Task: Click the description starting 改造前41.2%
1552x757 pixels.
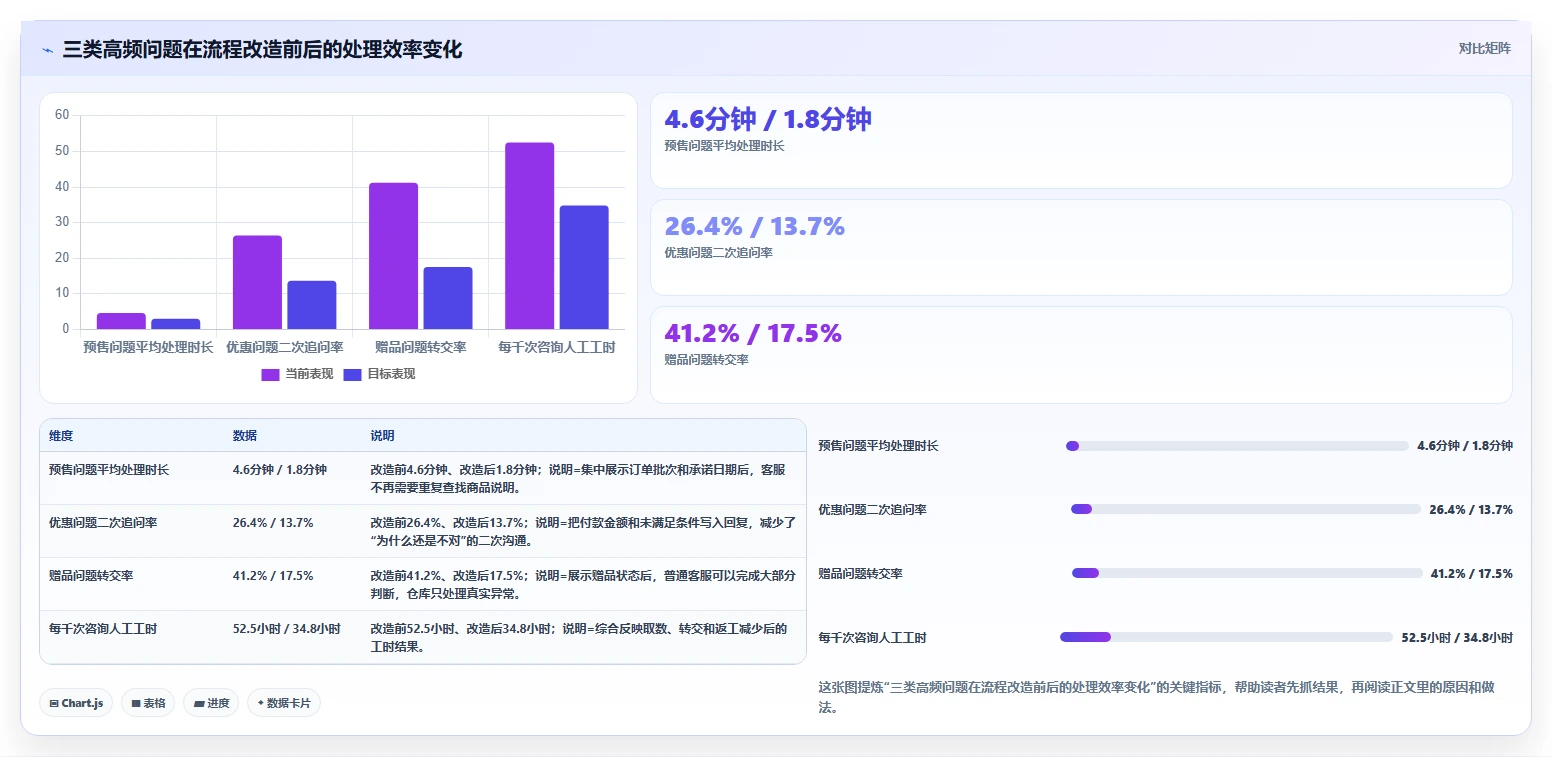Action: 583,584
